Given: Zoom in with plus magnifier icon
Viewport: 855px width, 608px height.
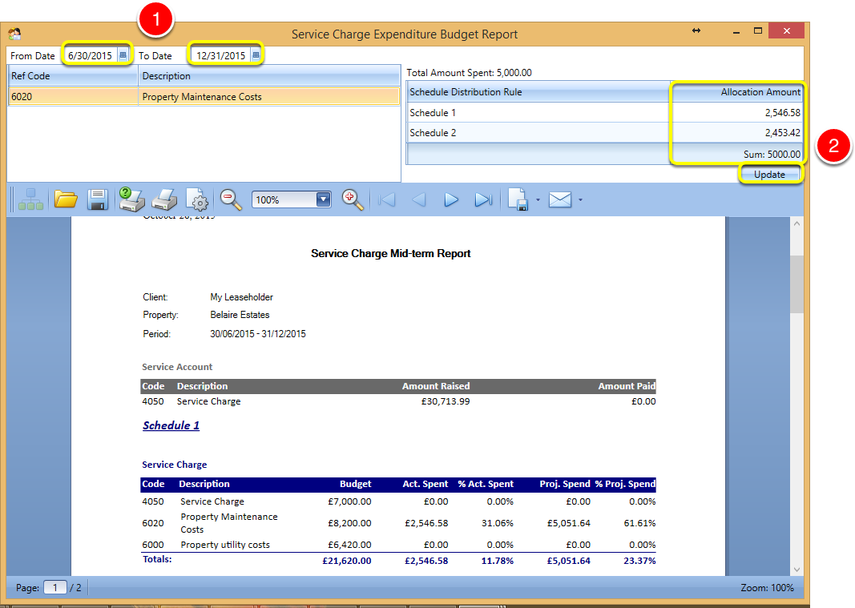Looking at the screenshot, I should coord(352,200).
